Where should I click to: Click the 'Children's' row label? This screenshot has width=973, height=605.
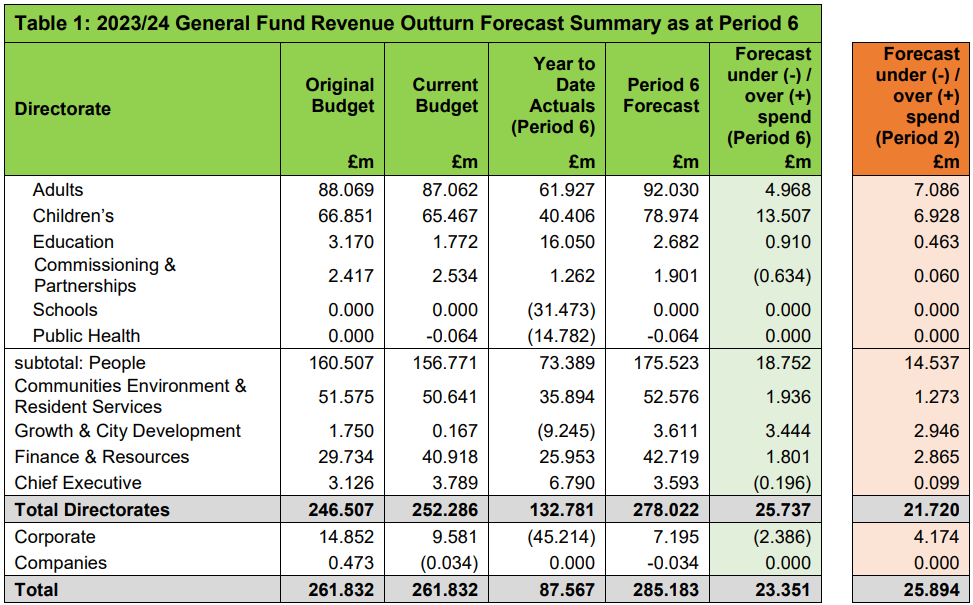(x=73, y=216)
